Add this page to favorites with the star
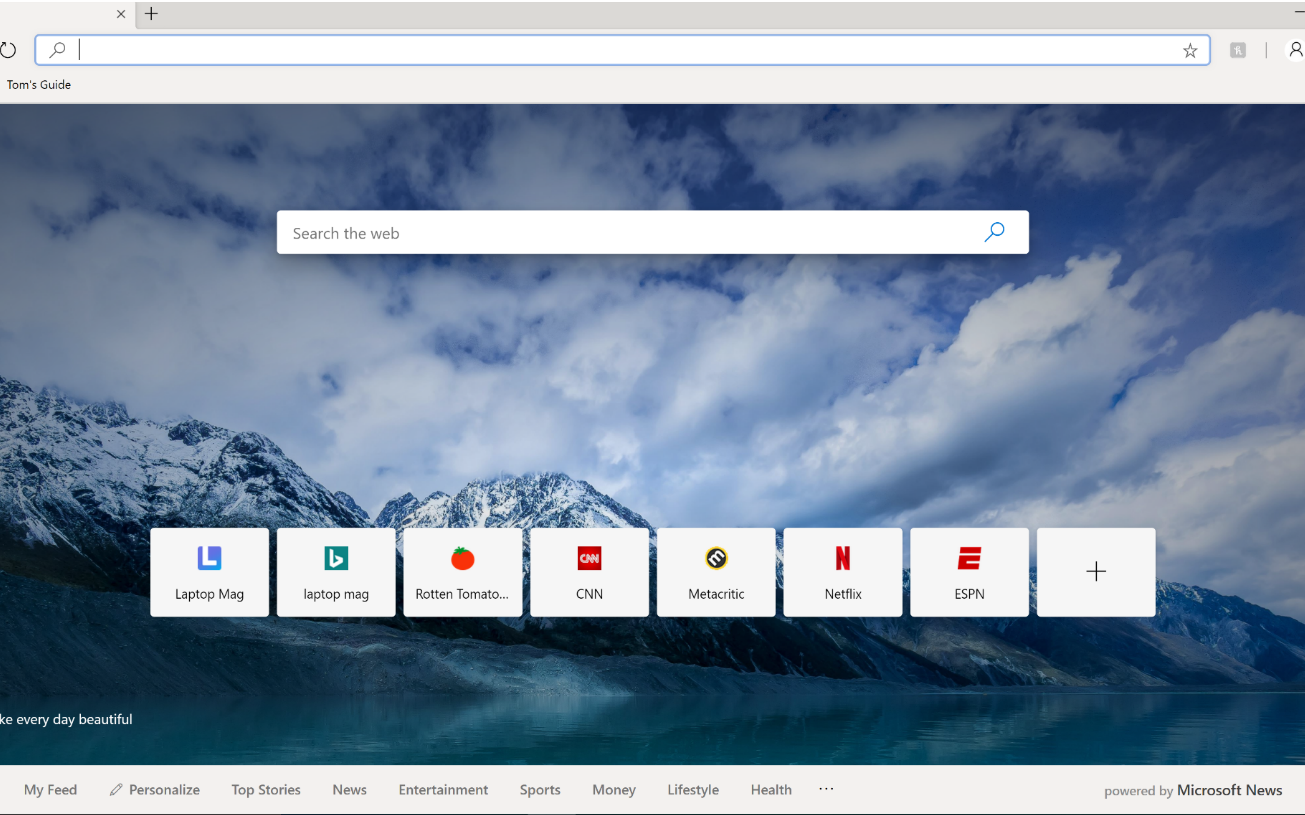Screen dimensions: 1305x815 1190,50
